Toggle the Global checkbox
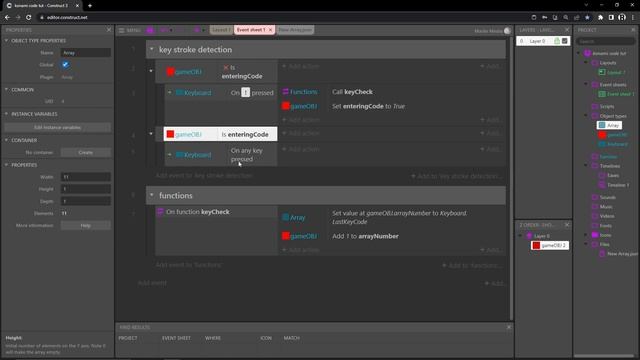This screenshot has width=640, height=360. click(x=65, y=64)
